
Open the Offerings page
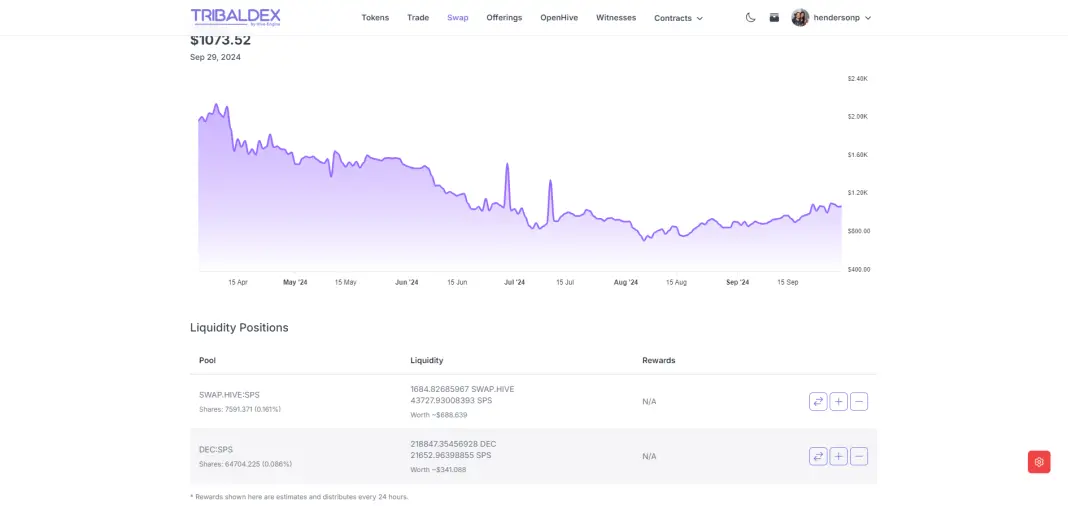pyautogui.click(x=504, y=18)
